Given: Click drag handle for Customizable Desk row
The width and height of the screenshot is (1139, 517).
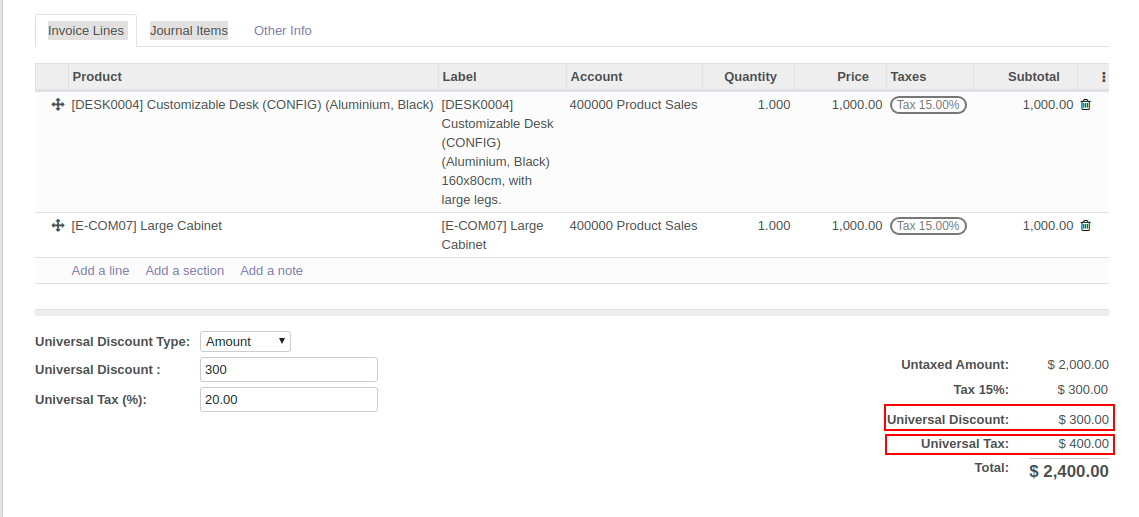Looking at the screenshot, I should 57,105.
